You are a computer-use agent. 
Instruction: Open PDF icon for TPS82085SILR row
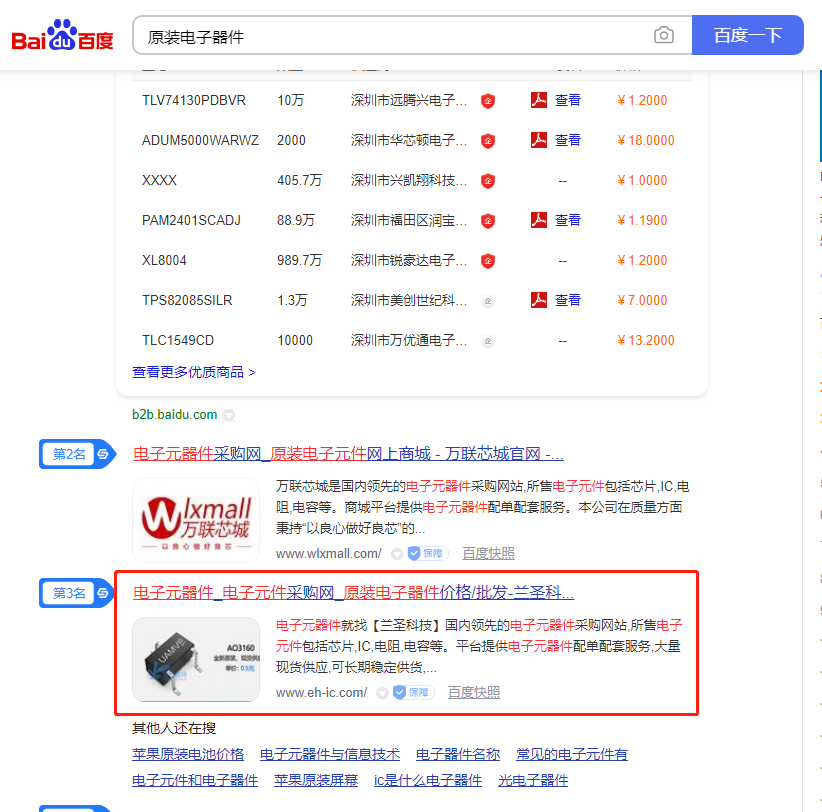(x=538, y=300)
